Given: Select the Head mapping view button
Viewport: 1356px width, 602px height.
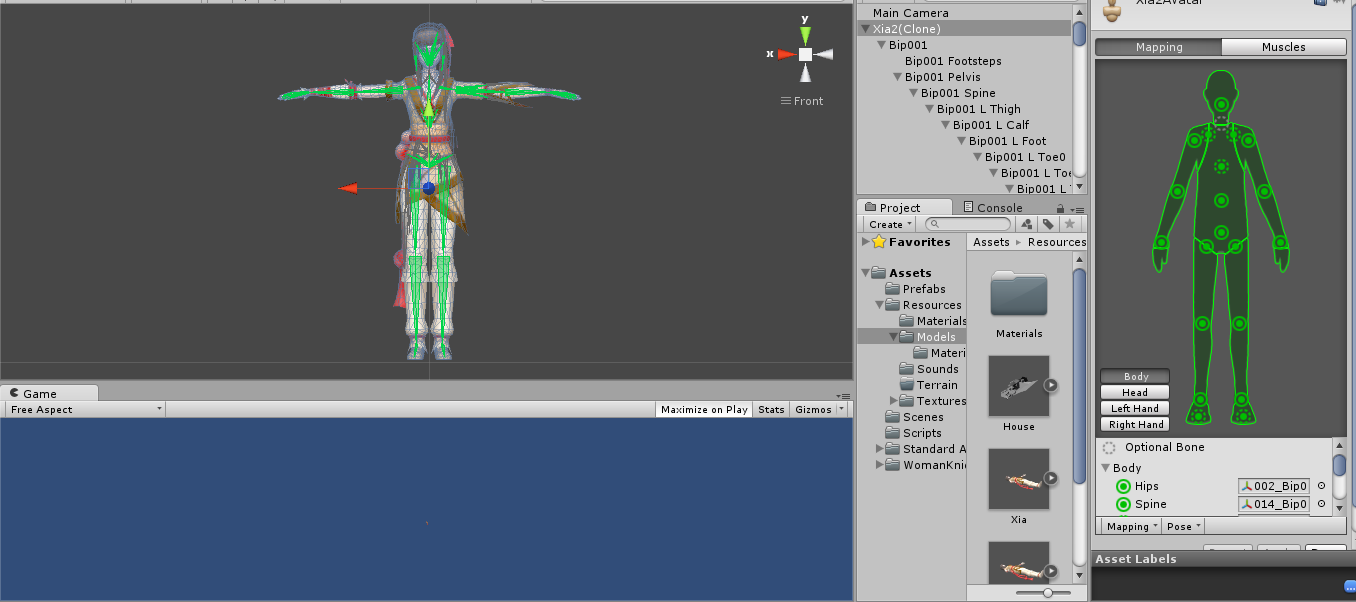Looking at the screenshot, I should pyautogui.click(x=1135, y=392).
